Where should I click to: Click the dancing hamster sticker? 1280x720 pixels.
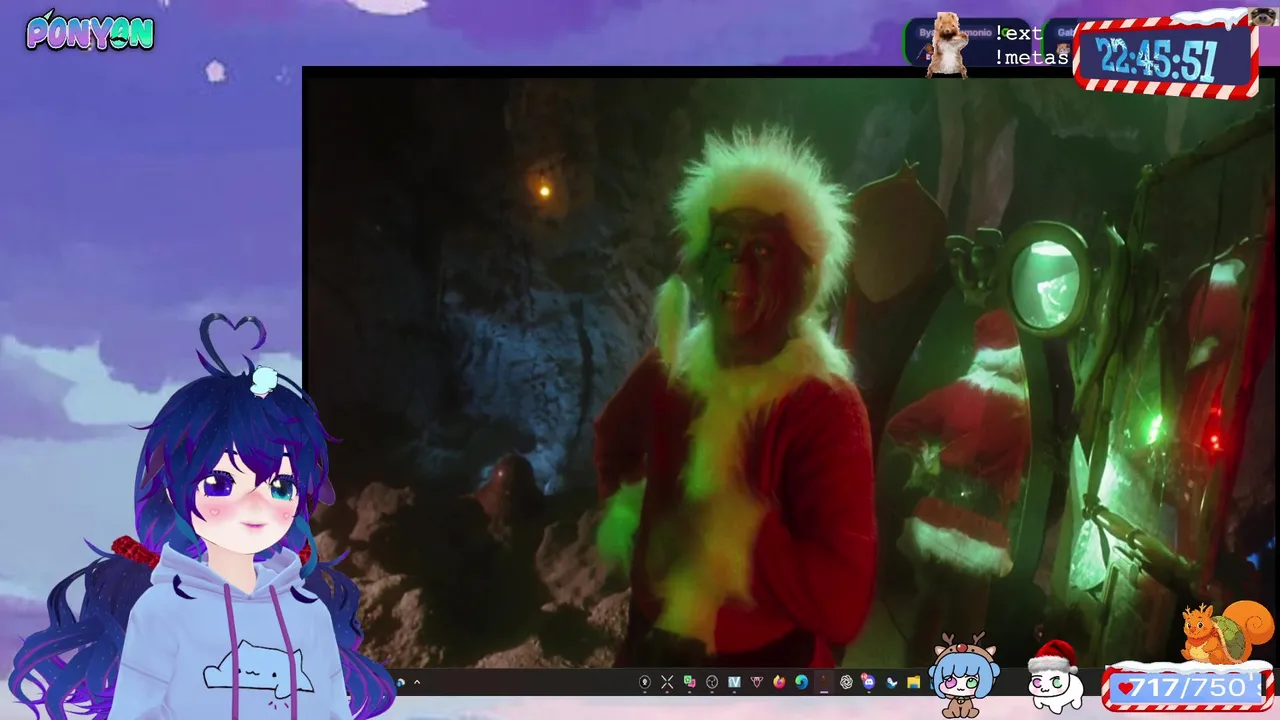click(946, 45)
